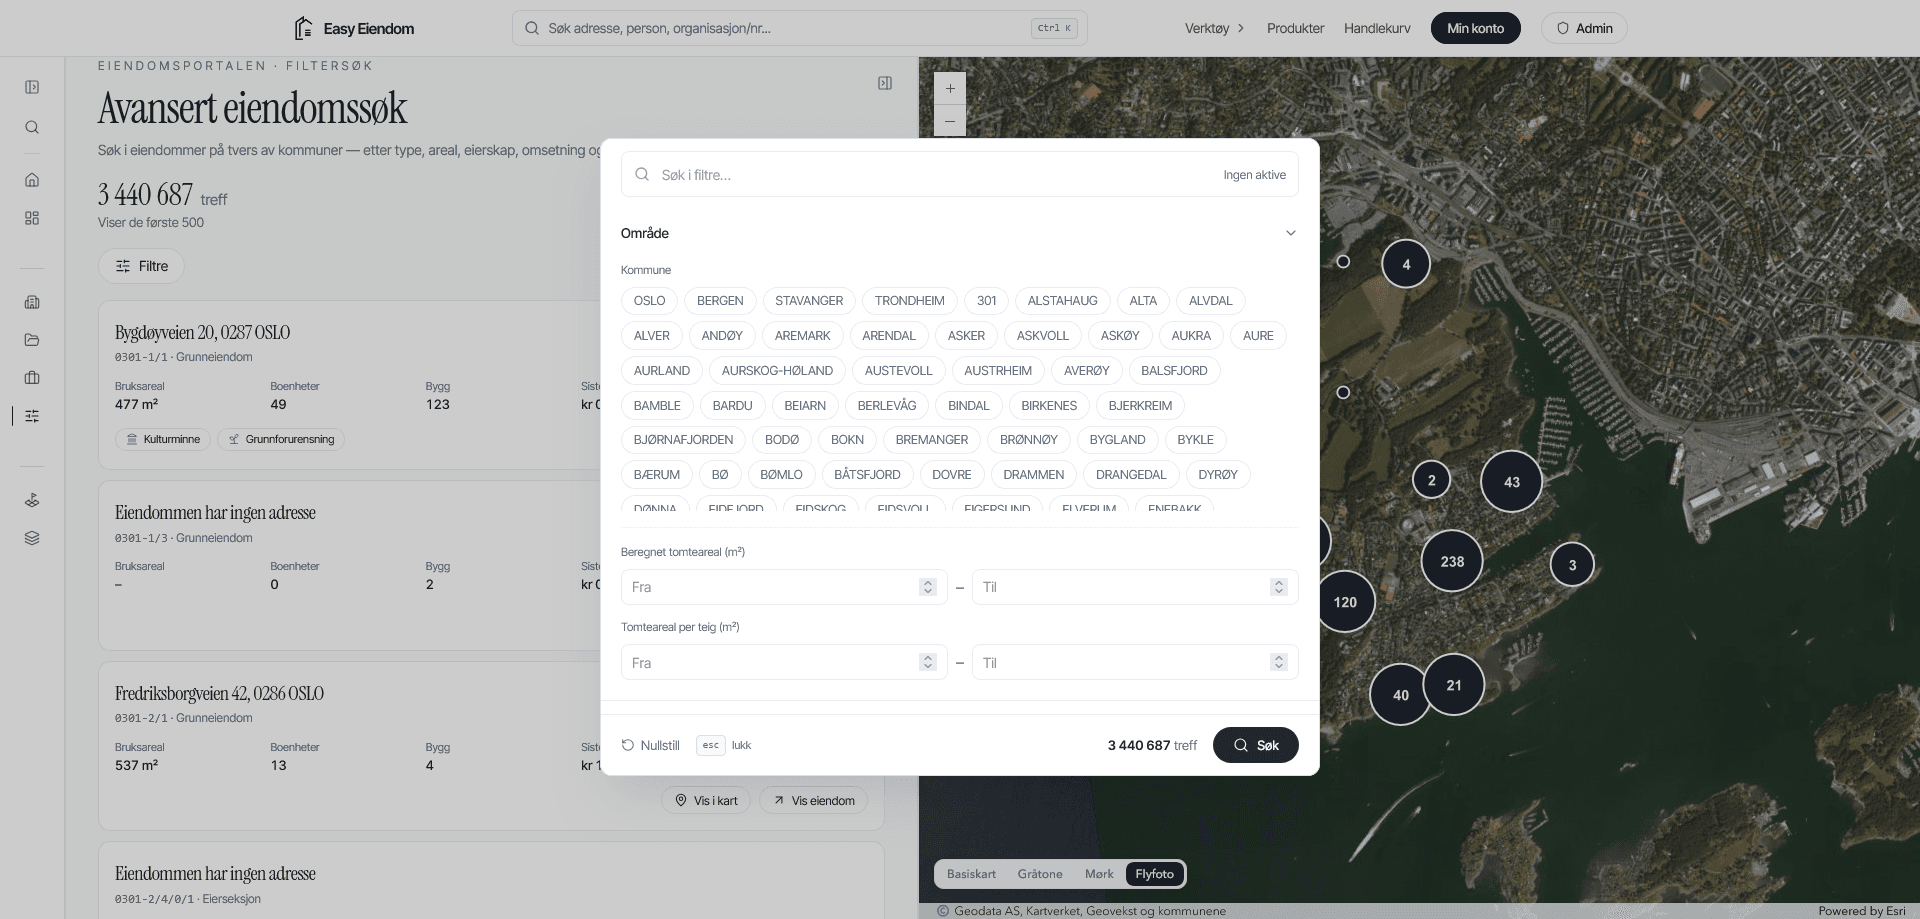Image resolution: width=1920 pixels, height=919 pixels.
Task: Collapse results panel with top-right panel icon
Action: pyautogui.click(x=885, y=83)
